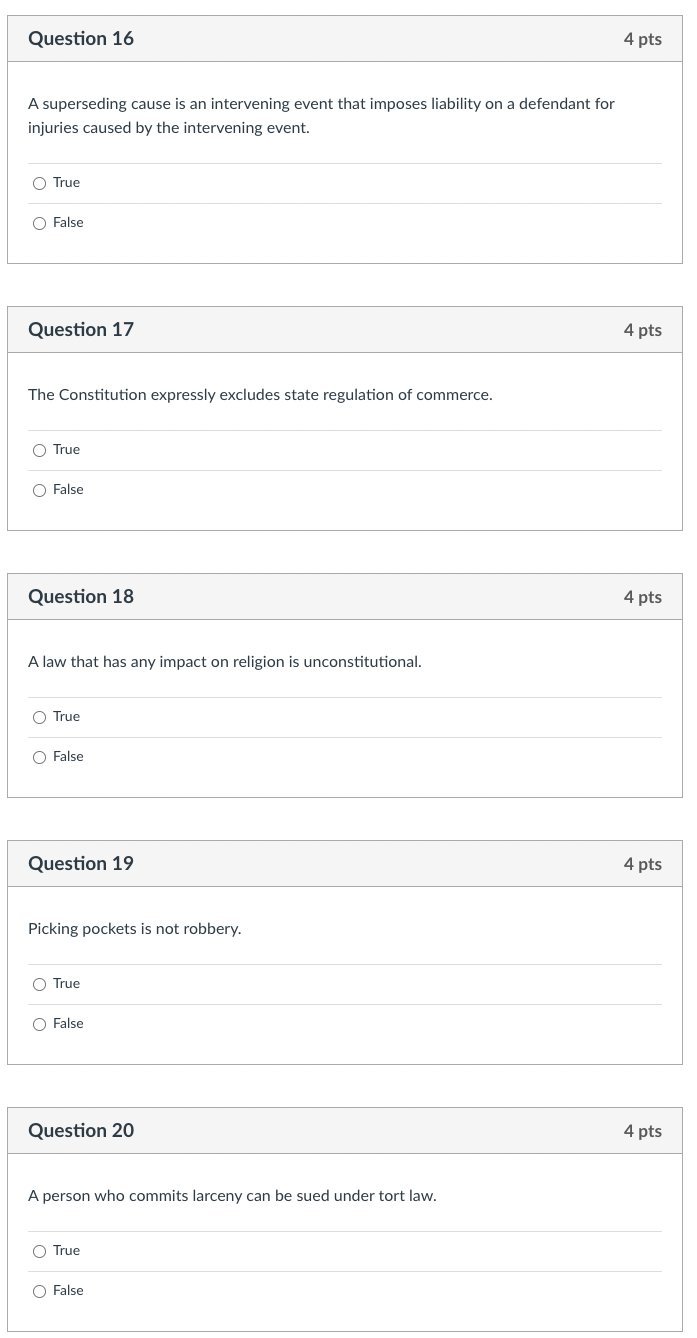Click the picking pockets question text
697x1338 pixels.
[134, 929]
